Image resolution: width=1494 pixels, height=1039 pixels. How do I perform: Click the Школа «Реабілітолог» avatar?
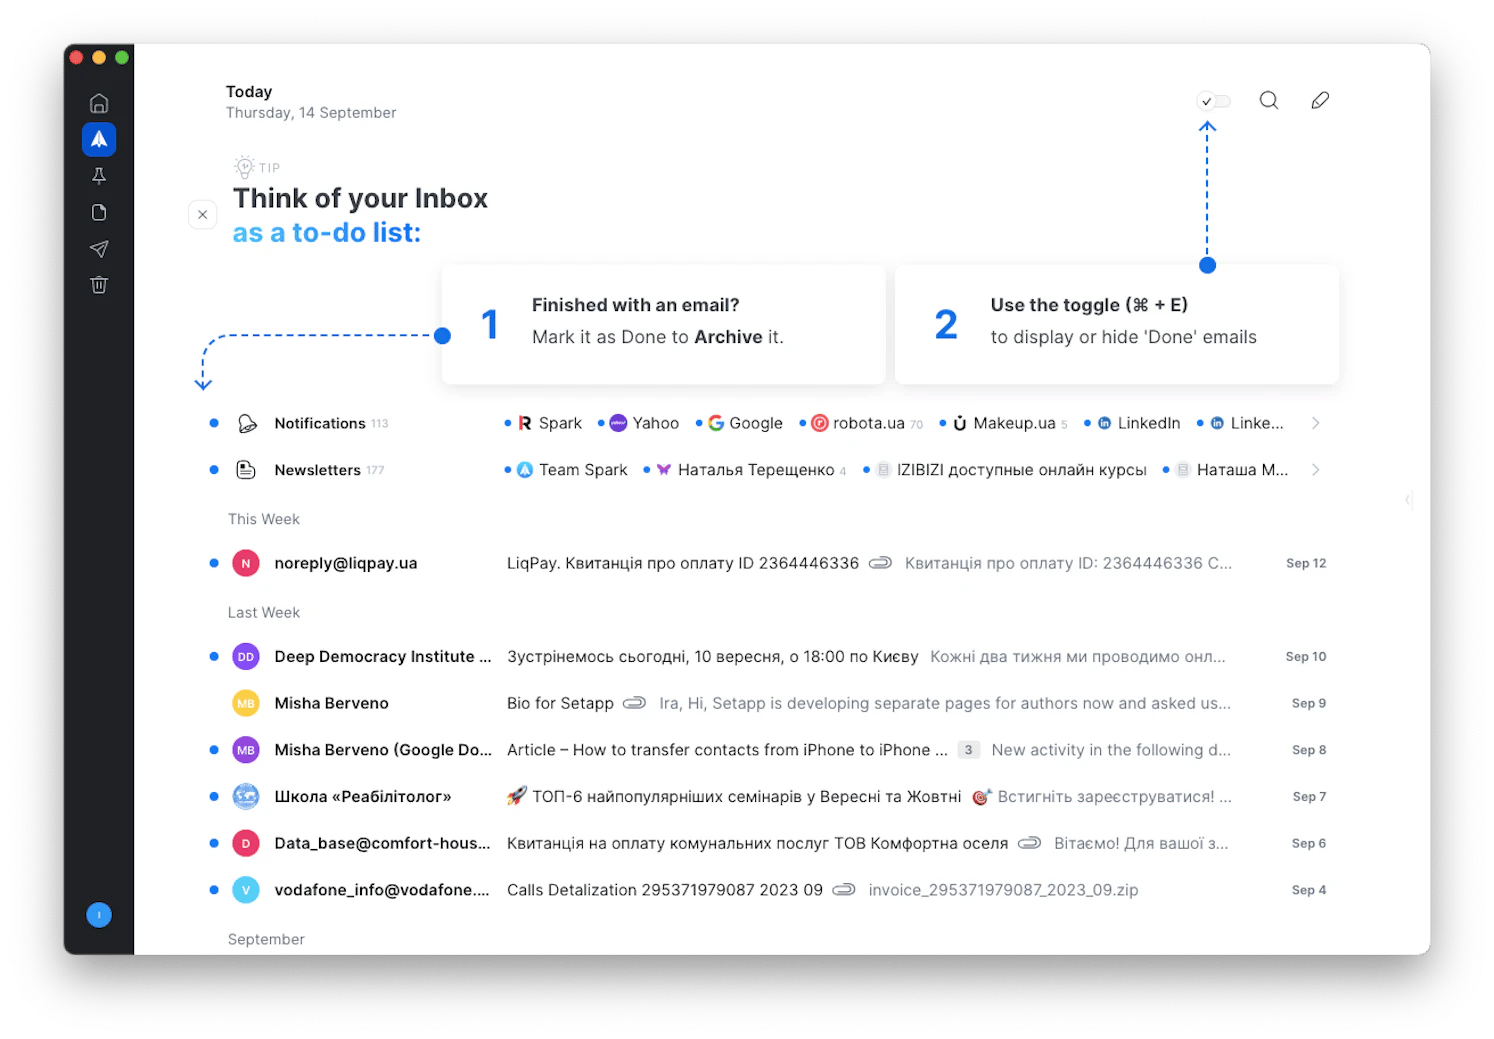[x=246, y=797]
